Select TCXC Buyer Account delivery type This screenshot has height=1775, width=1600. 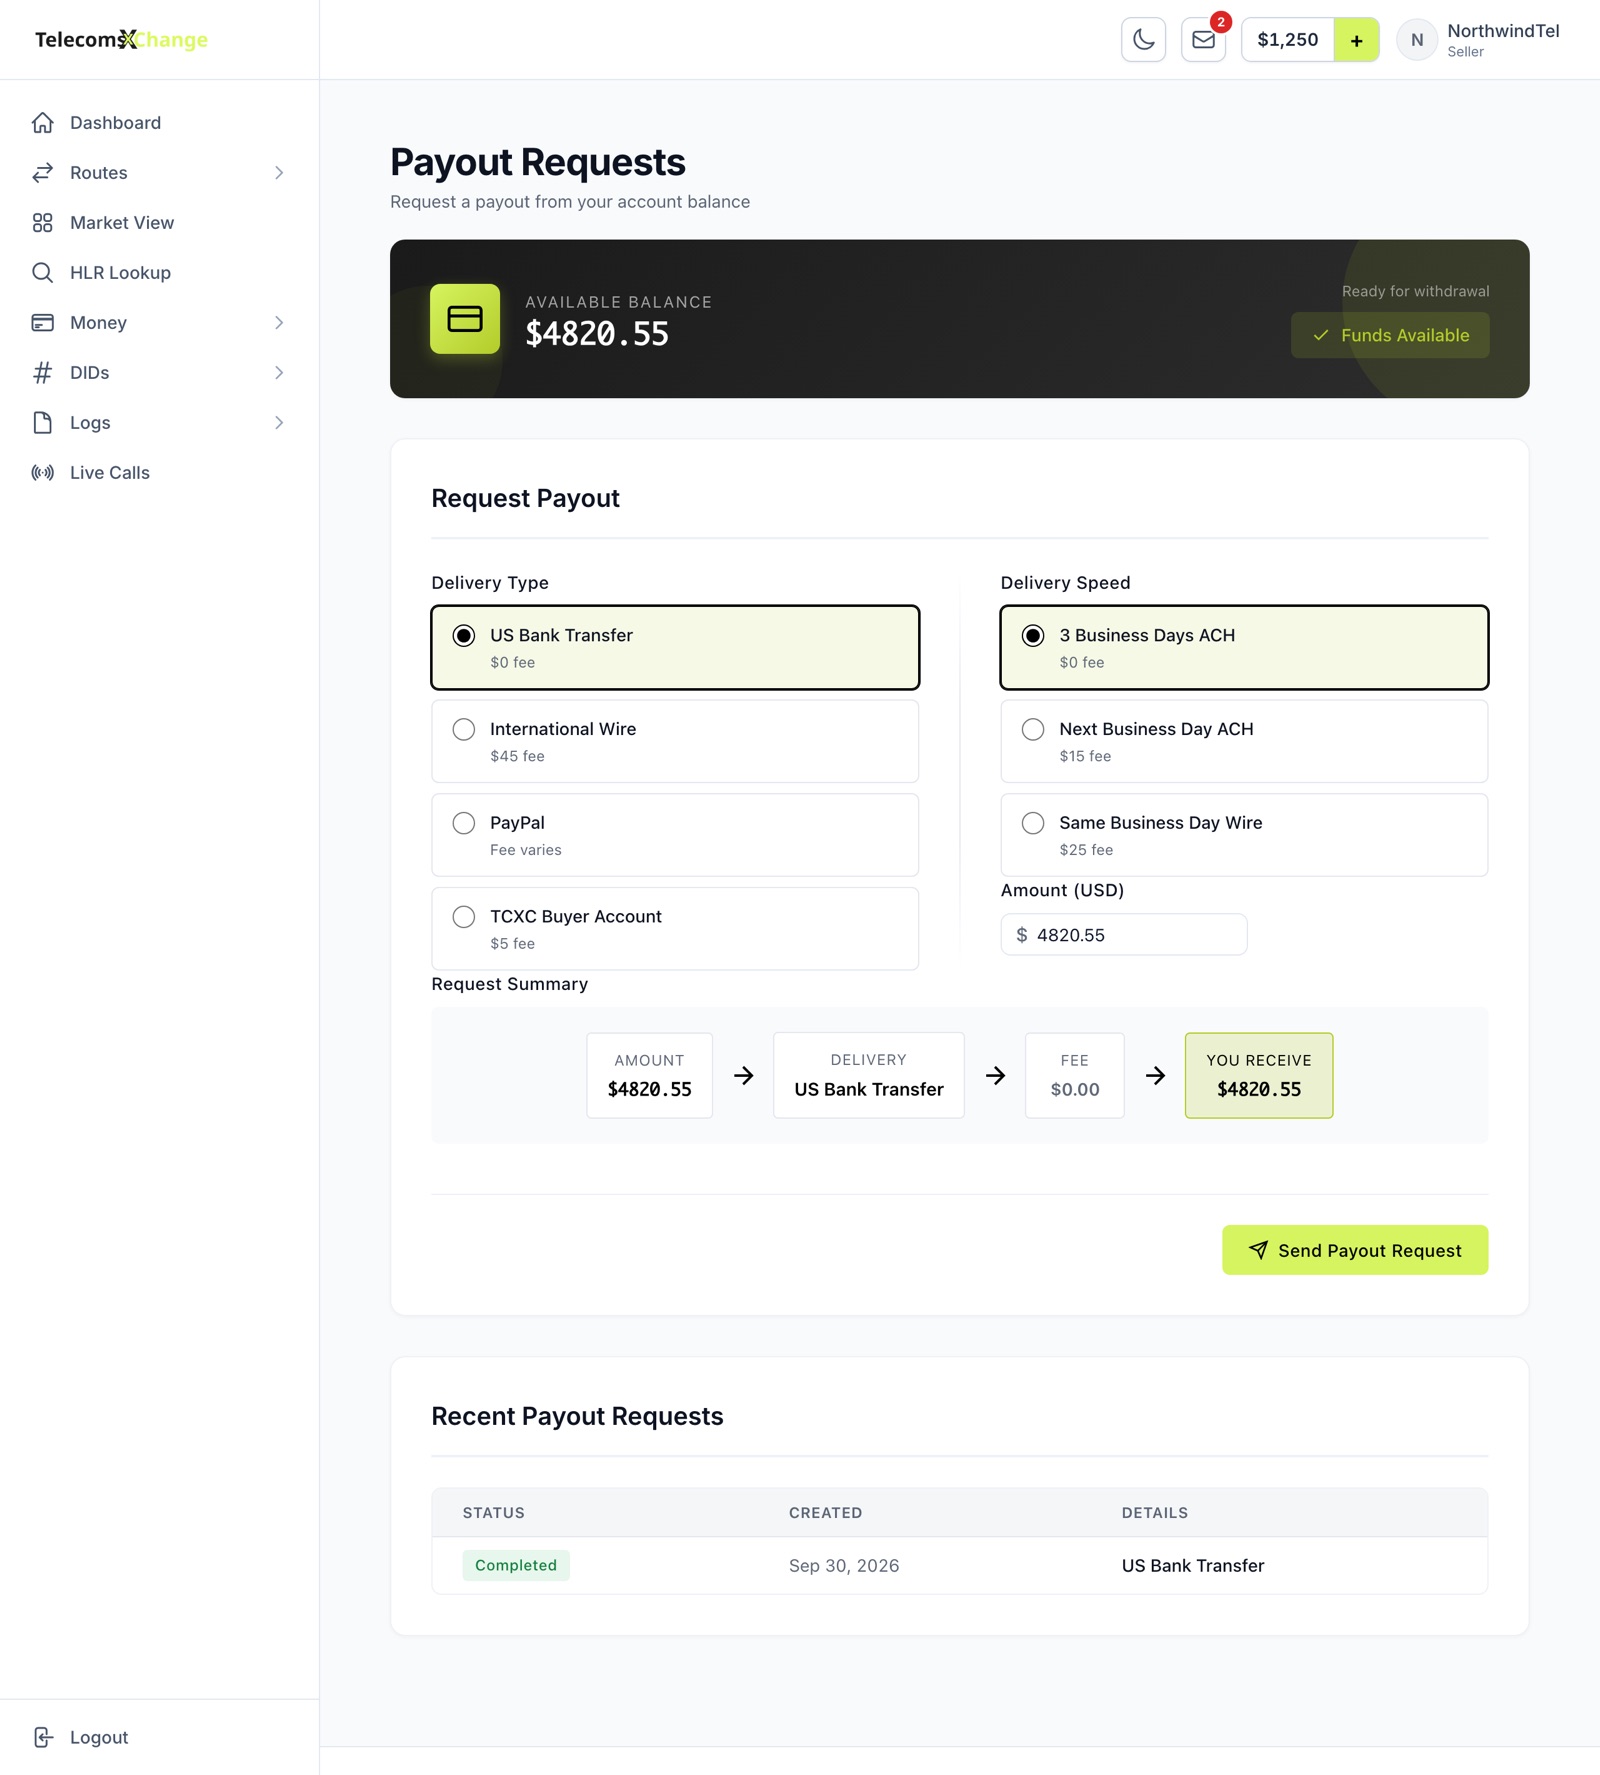point(675,929)
